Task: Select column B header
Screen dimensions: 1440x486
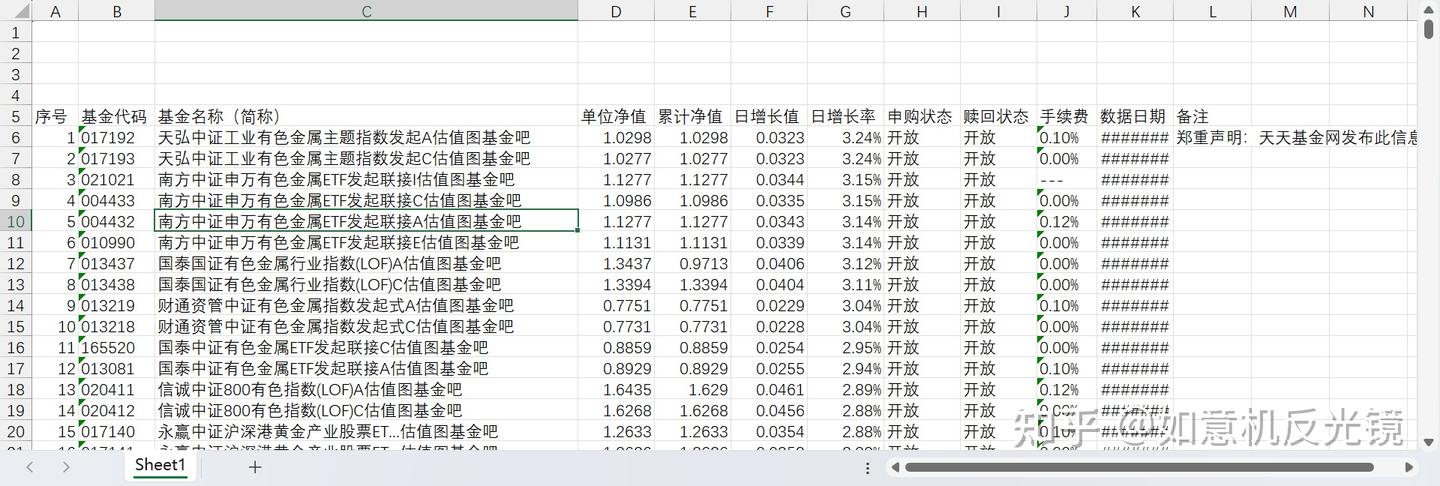Action: [x=117, y=11]
